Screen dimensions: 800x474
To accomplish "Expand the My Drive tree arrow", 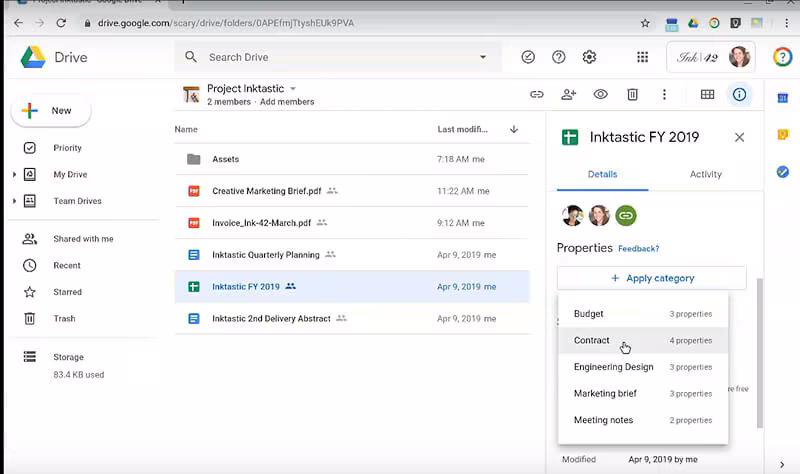I will pyautogui.click(x=14, y=174).
